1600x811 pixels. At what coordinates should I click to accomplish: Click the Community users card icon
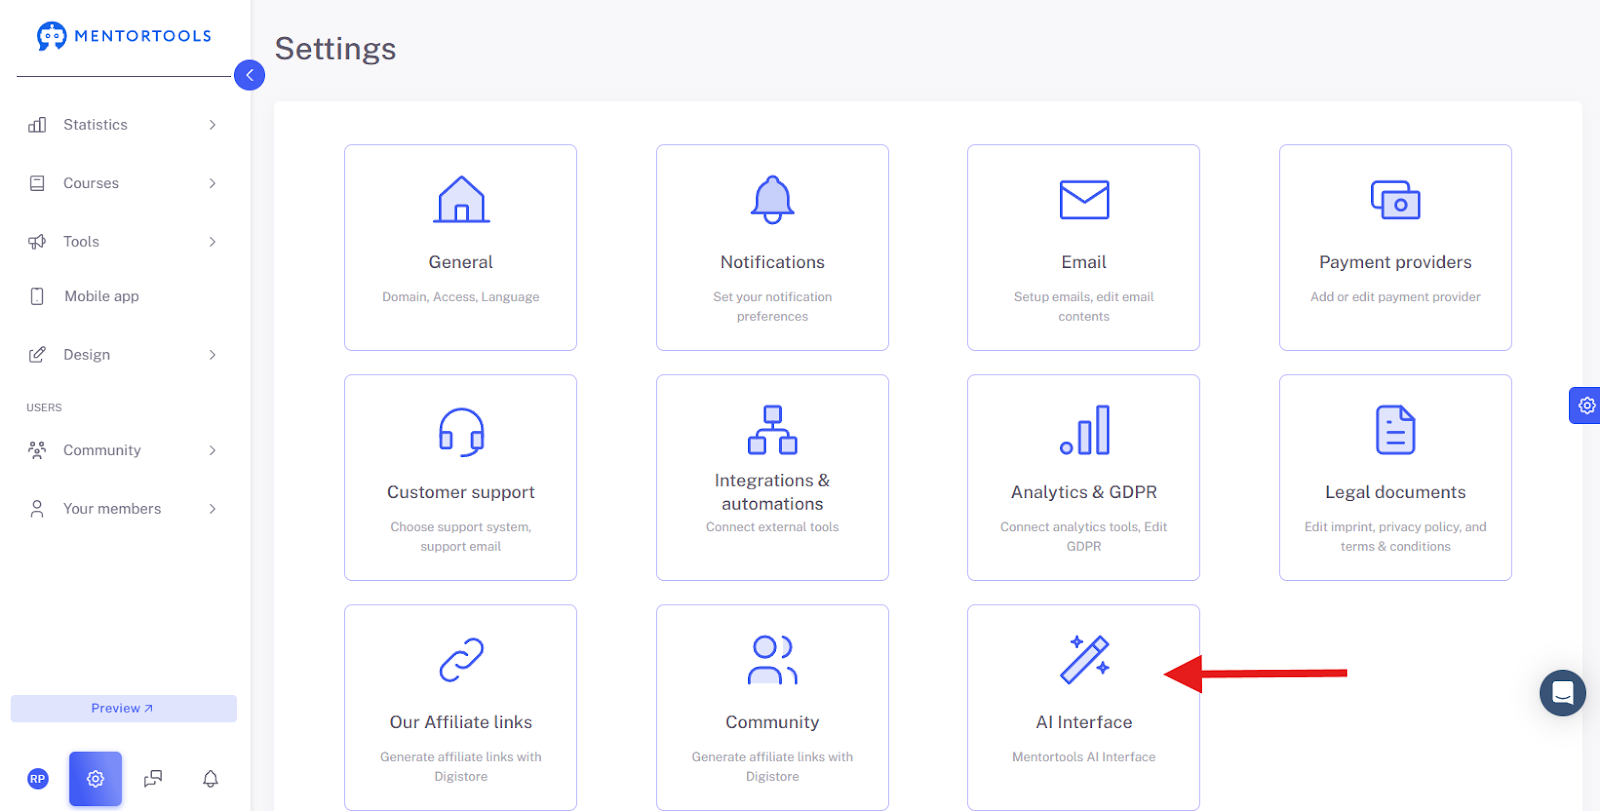pos(773,660)
